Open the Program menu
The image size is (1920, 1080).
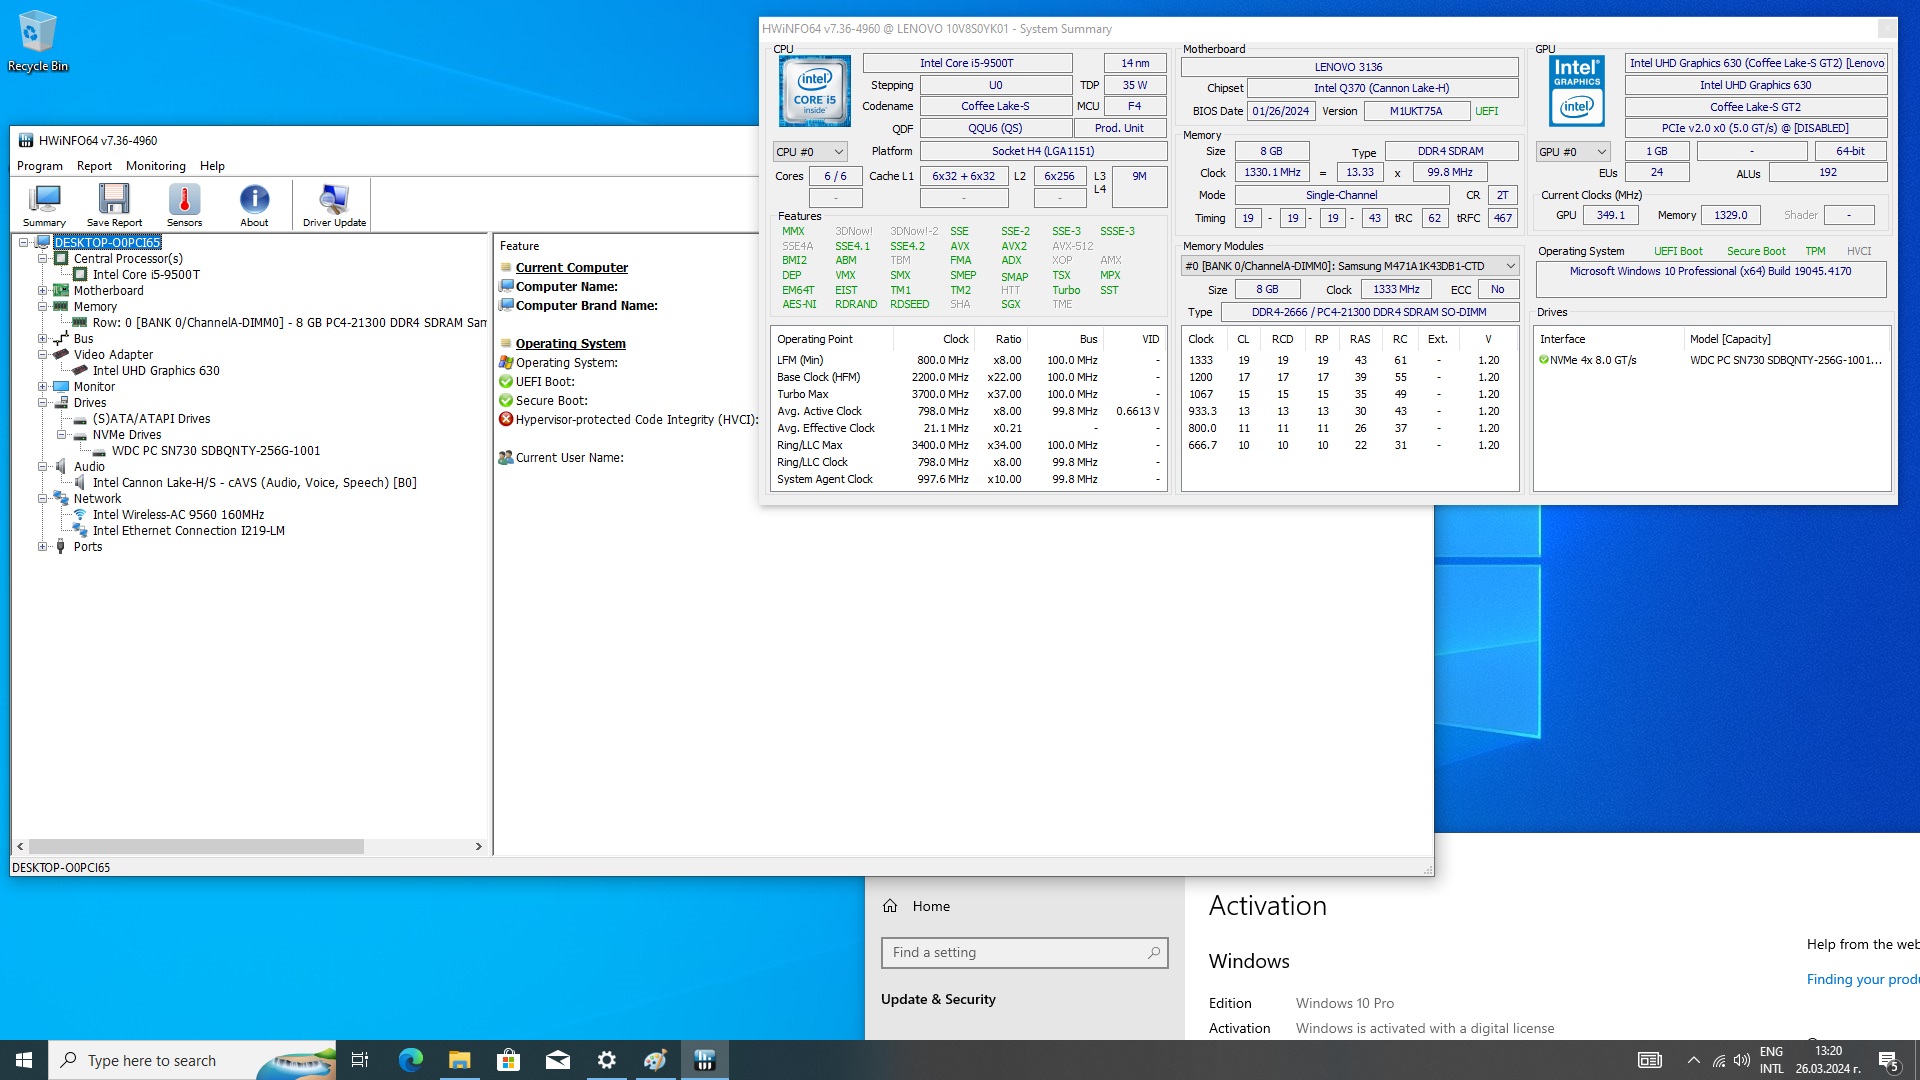[40, 166]
